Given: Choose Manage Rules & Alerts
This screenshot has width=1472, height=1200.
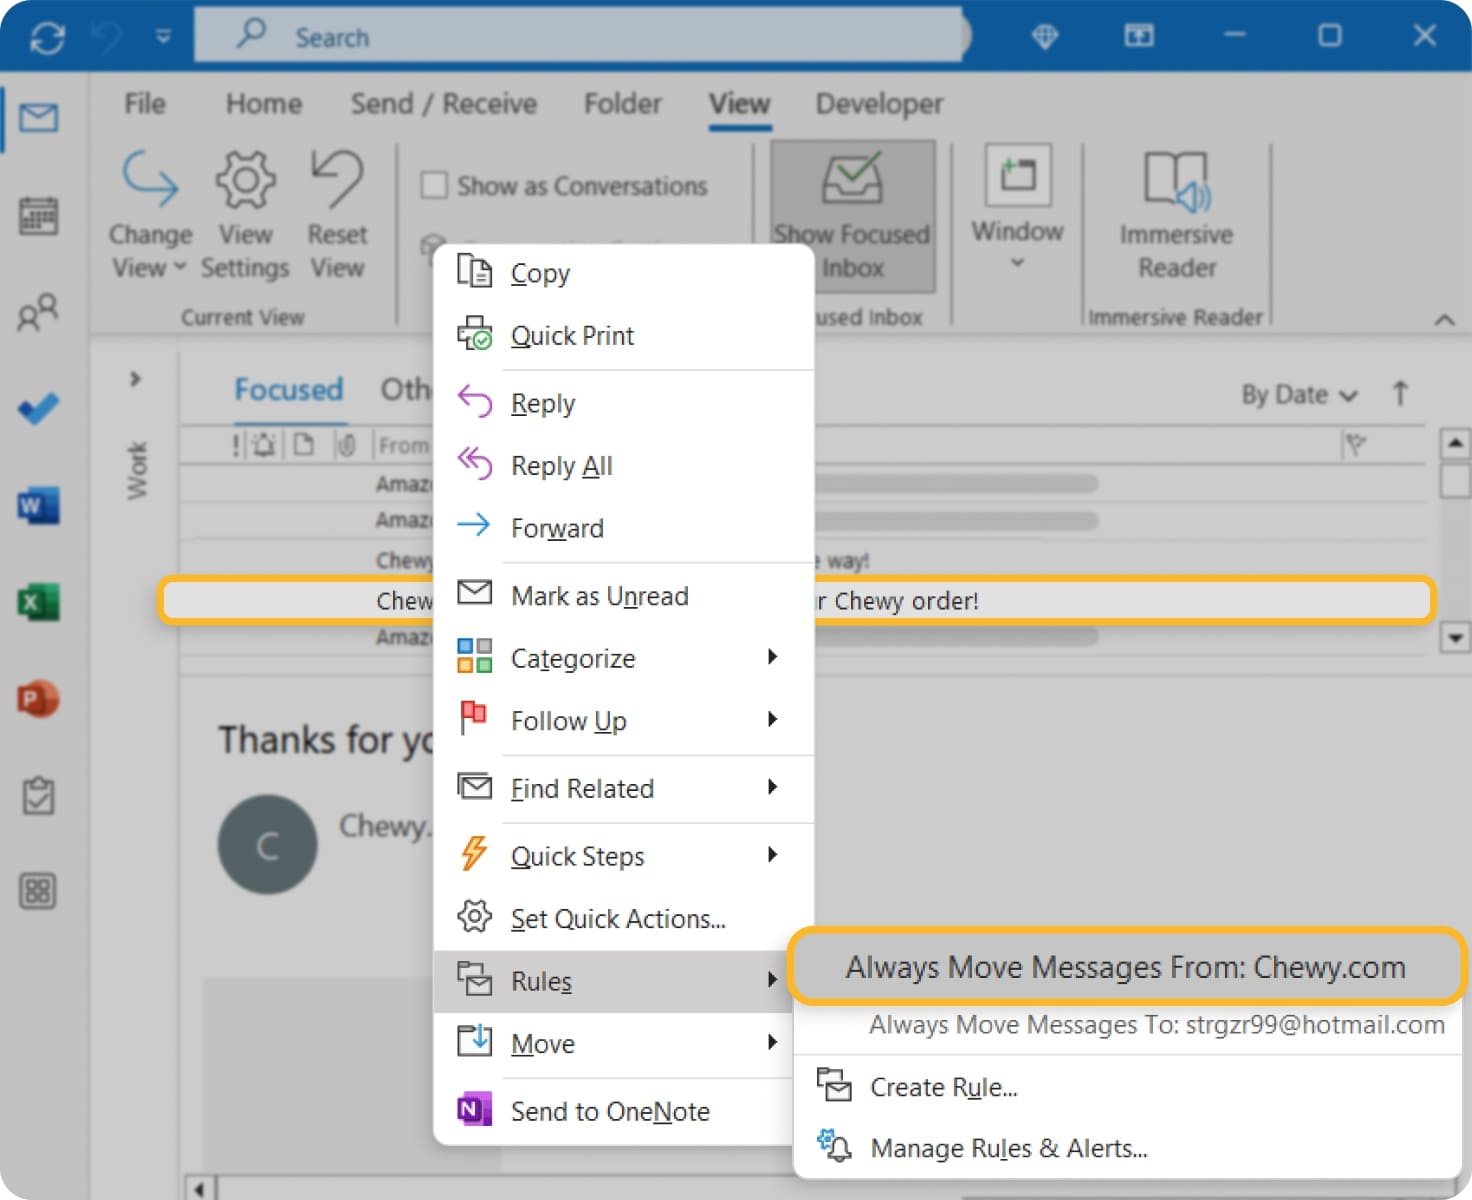Looking at the screenshot, I should click(x=1008, y=1148).
